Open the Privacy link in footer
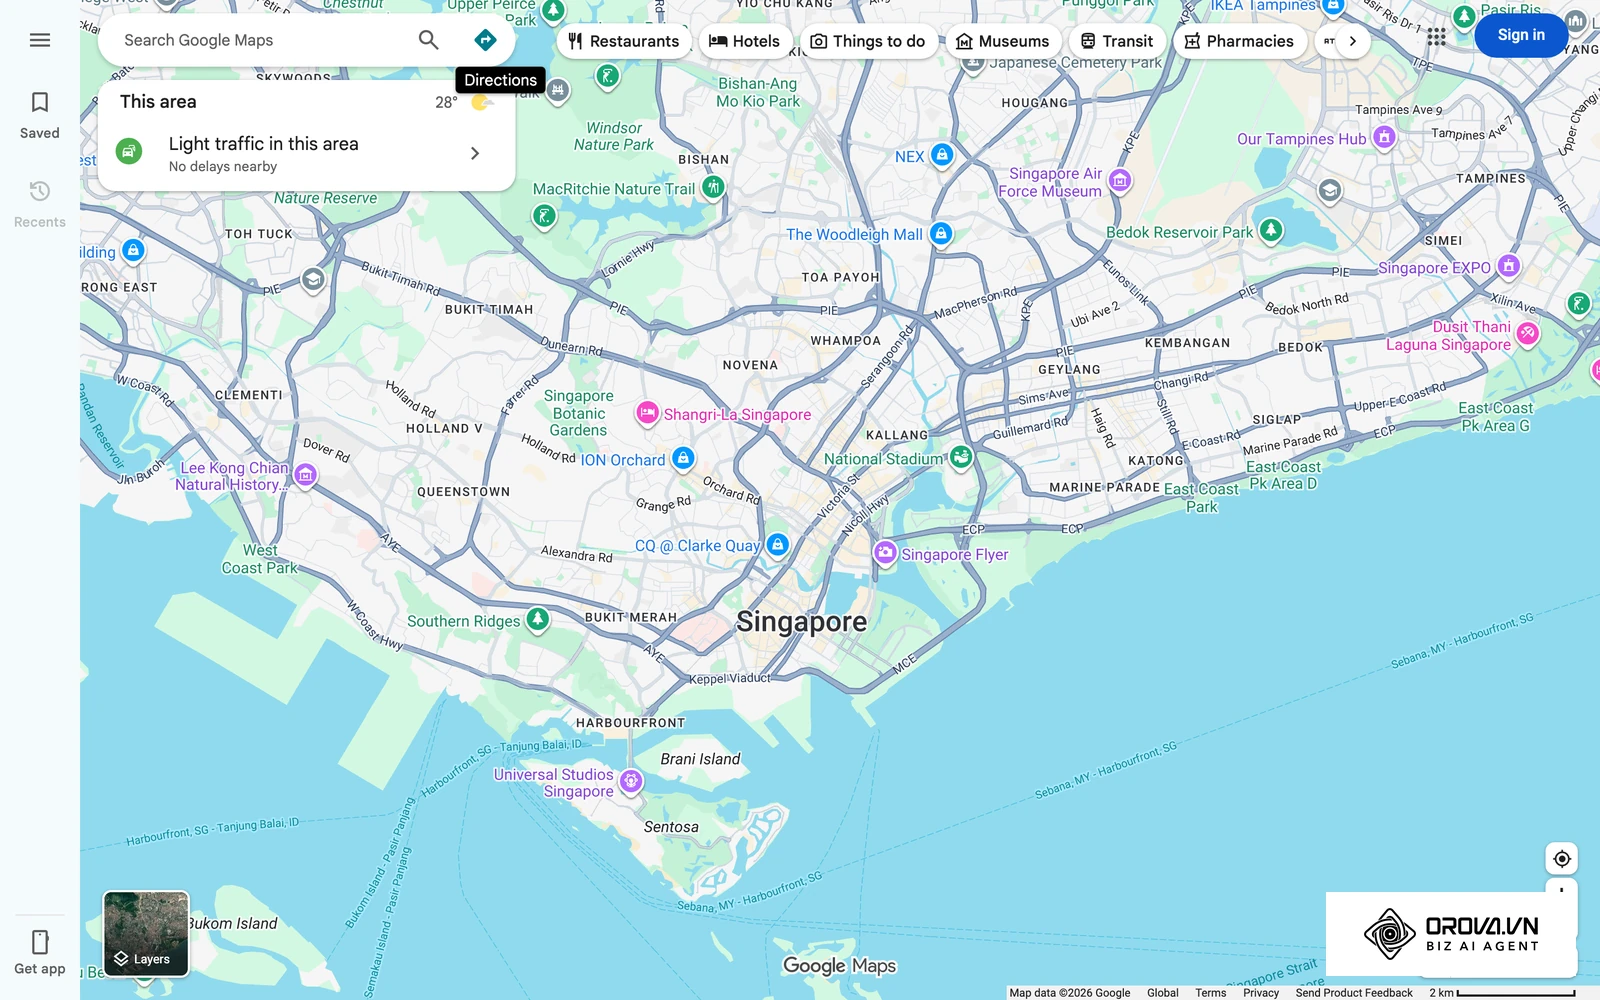1600x1000 pixels. [x=1261, y=993]
